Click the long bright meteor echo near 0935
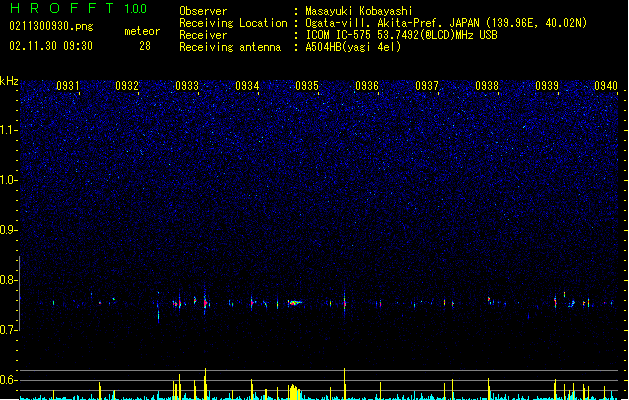This screenshot has width=629, height=400. tap(295, 303)
